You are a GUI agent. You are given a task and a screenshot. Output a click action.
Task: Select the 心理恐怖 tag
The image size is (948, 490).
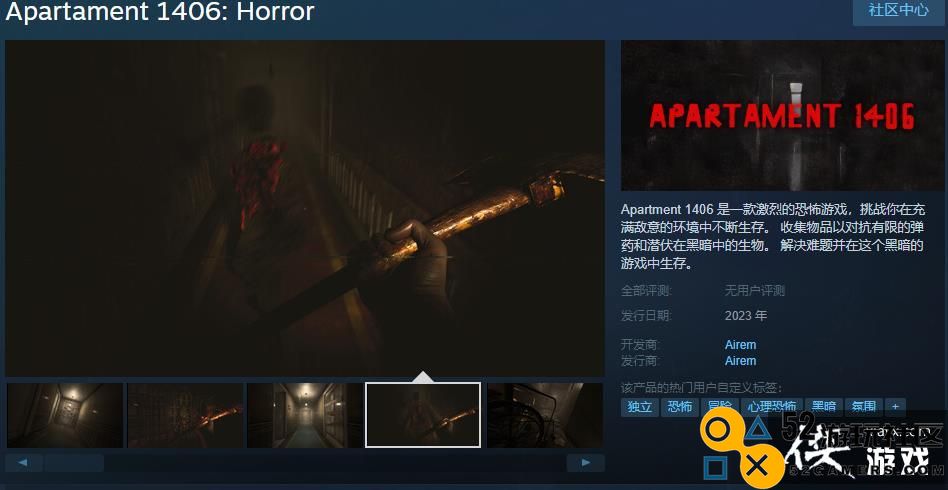click(771, 407)
